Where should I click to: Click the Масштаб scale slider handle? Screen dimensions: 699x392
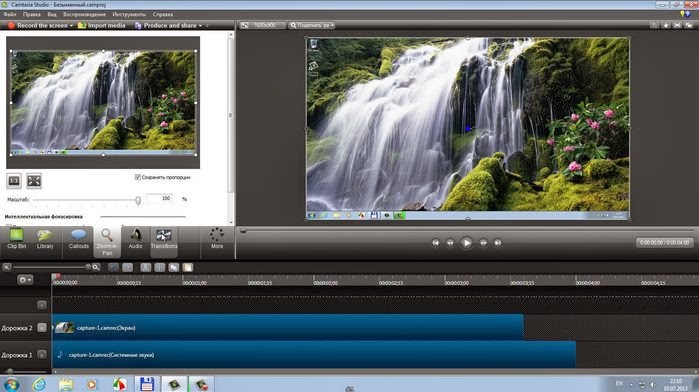click(138, 200)
